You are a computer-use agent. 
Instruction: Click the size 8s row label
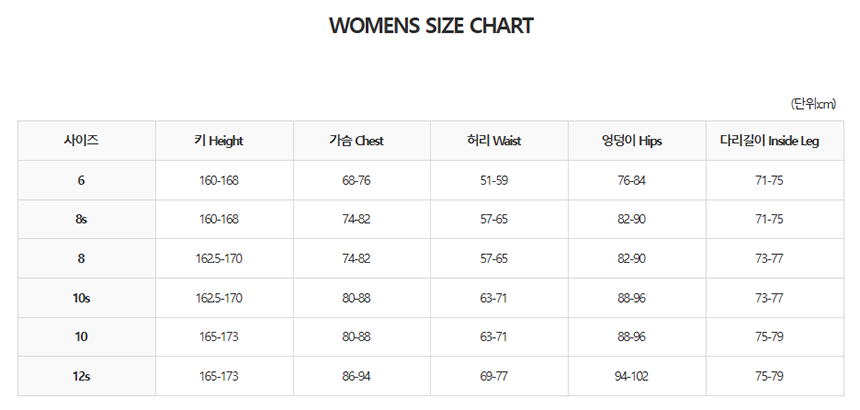coord(81,219)
